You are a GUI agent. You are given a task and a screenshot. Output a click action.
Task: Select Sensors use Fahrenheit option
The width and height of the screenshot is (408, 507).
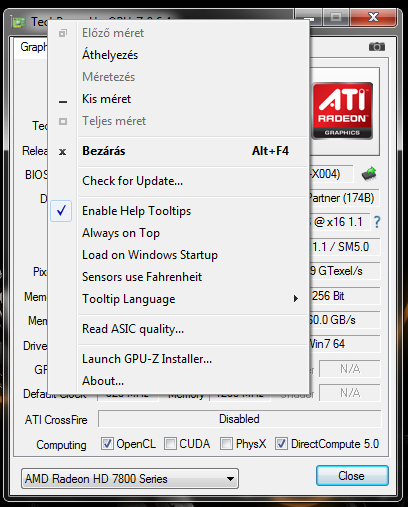pos(178,277)
